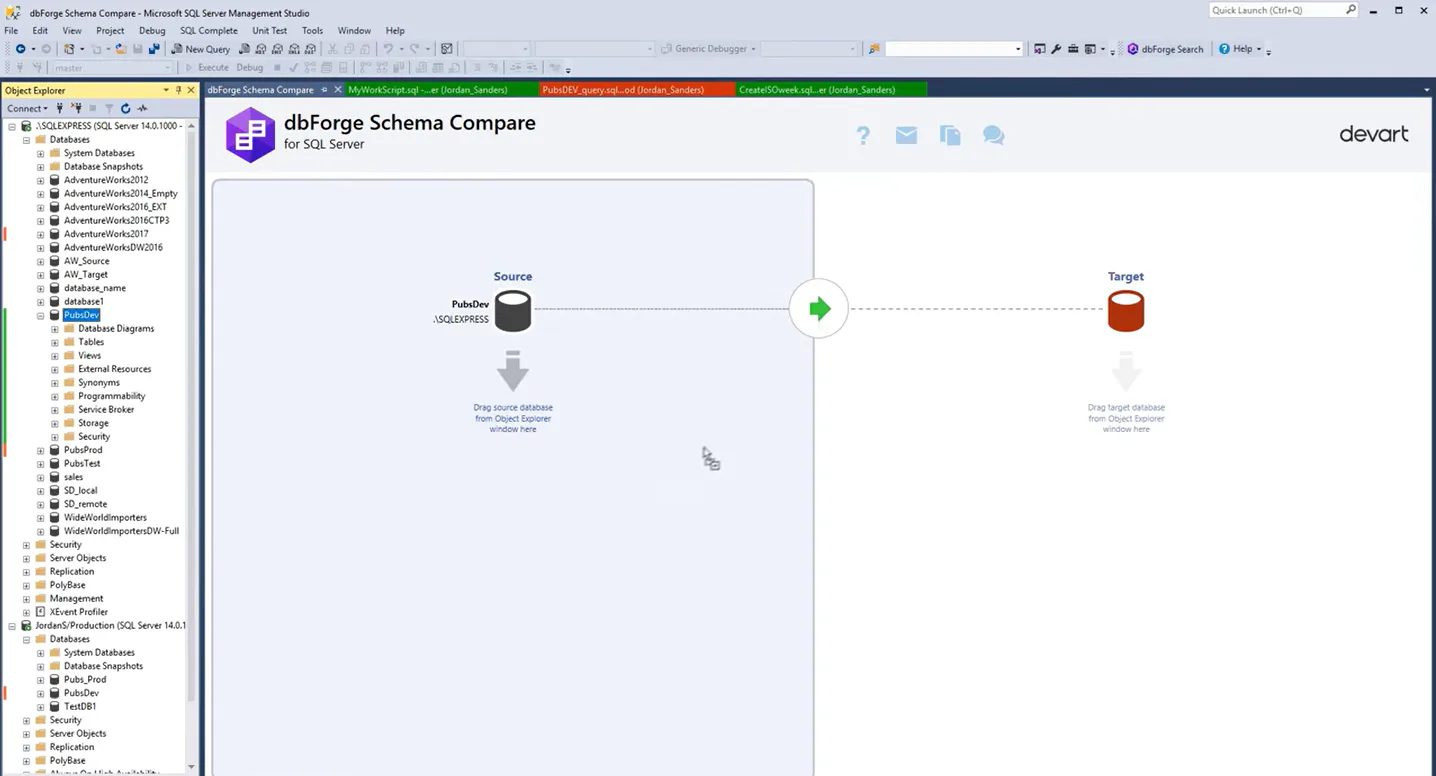Click the Views folder under PubsDev
The height and width of the screenshot is (776, 1436).
tap(89, 356)
